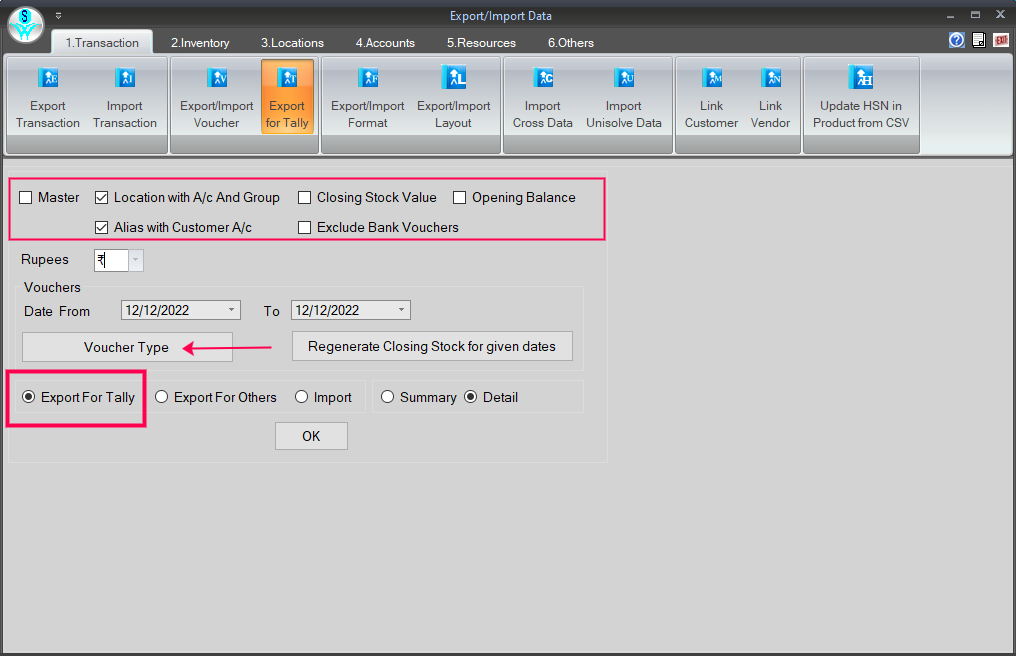This screenshot has width=1016, height=656.
Task: Click the calculator icon near help
Action: 979,40
